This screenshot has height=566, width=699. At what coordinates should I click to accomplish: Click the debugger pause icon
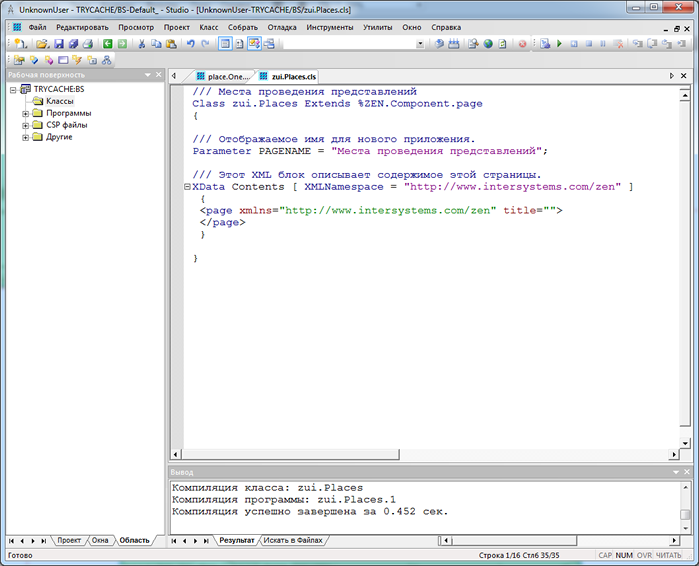pyautogui.click(x=603, y=44)
